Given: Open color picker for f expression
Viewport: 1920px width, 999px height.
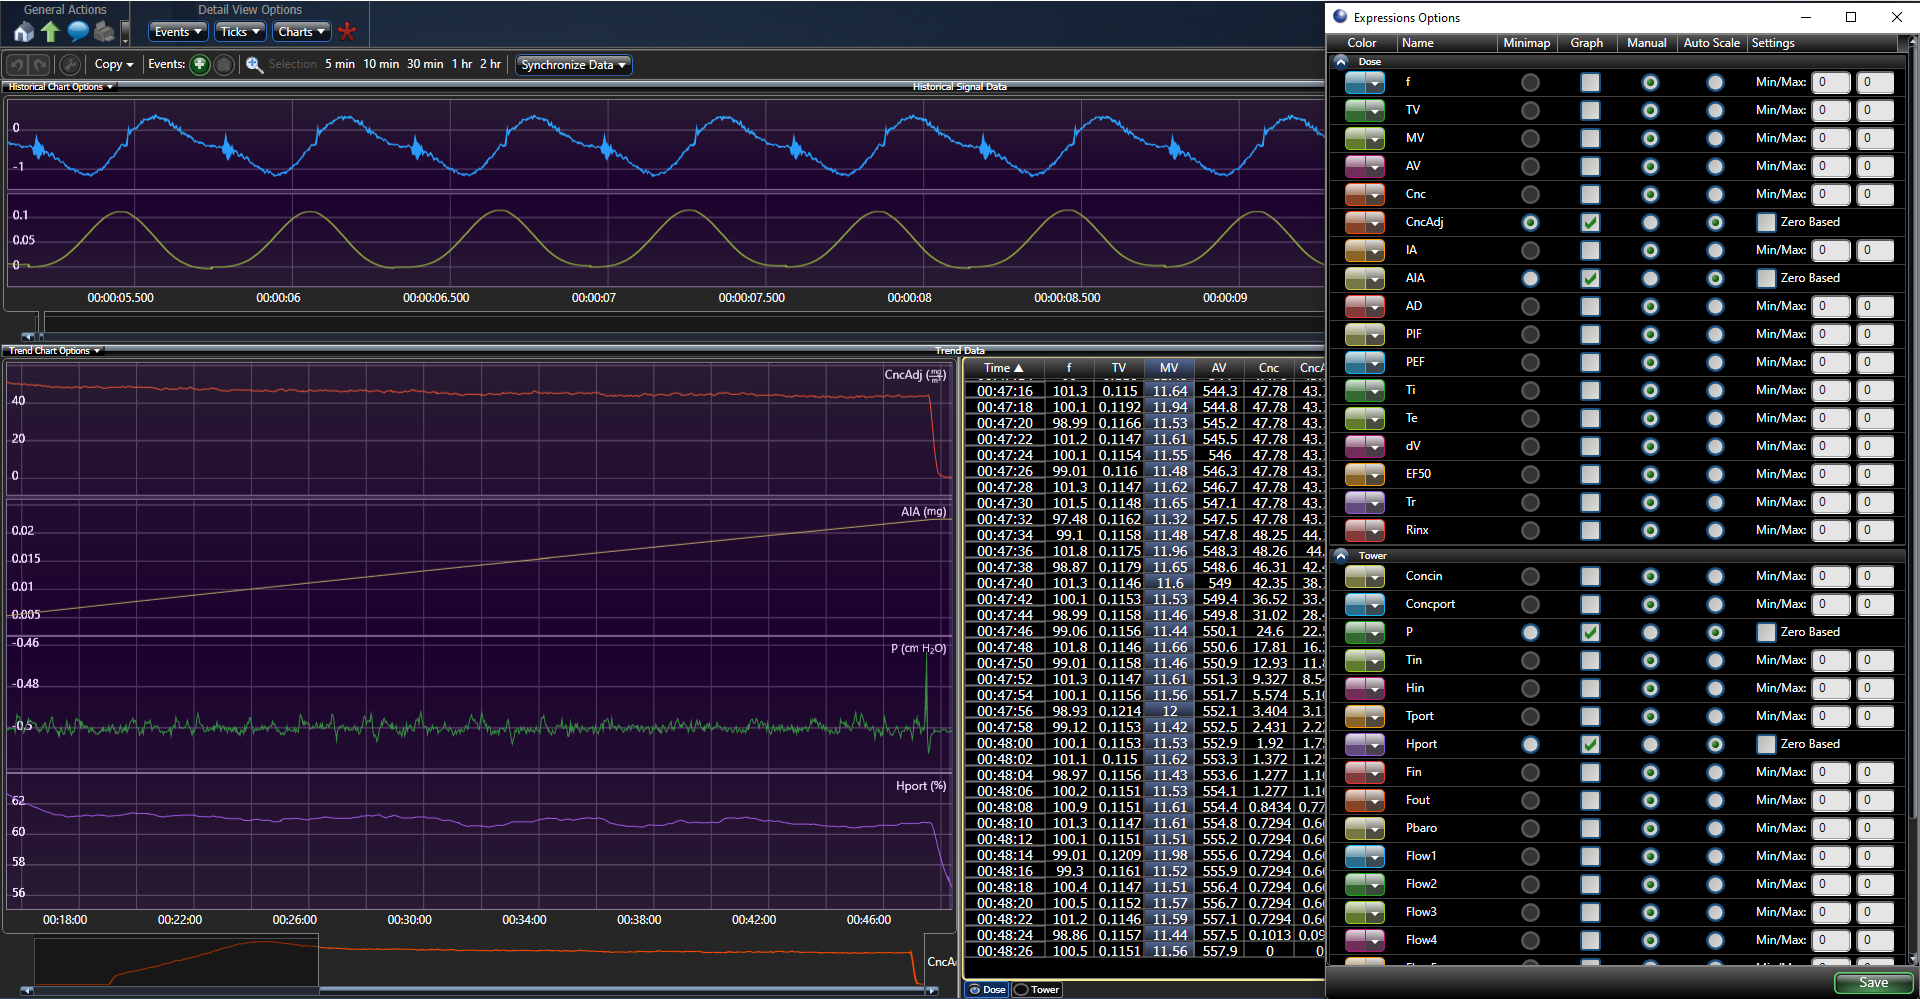Looking at the screenshot, I should coord(1364,82).
